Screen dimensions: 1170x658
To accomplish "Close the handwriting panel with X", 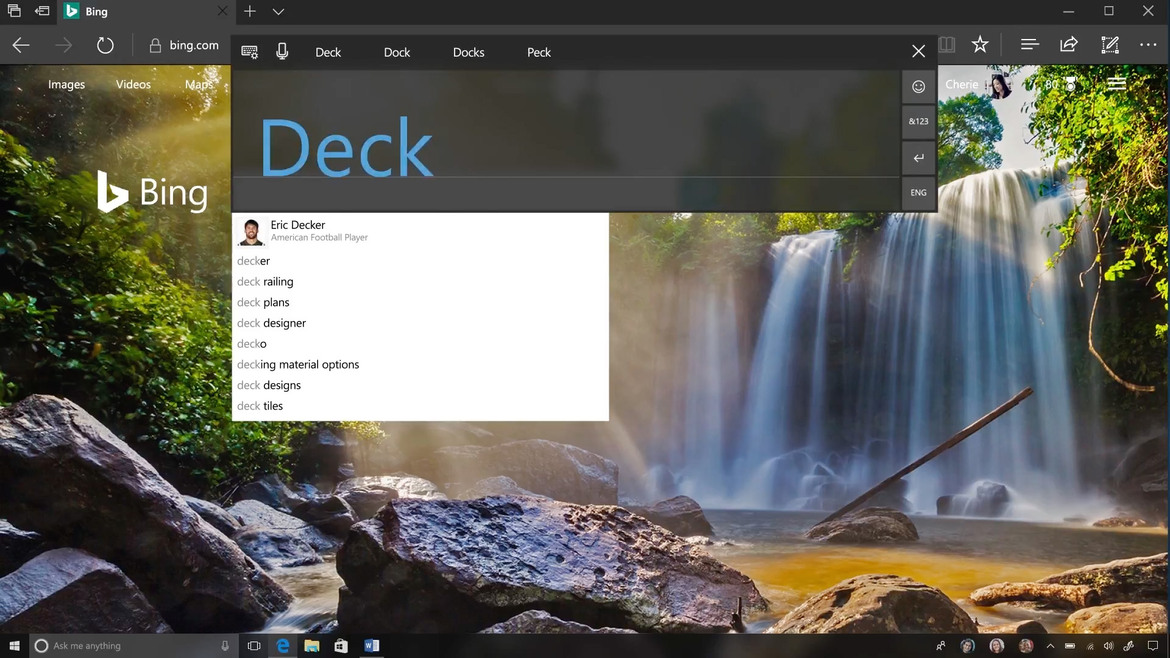I will 919,51.
